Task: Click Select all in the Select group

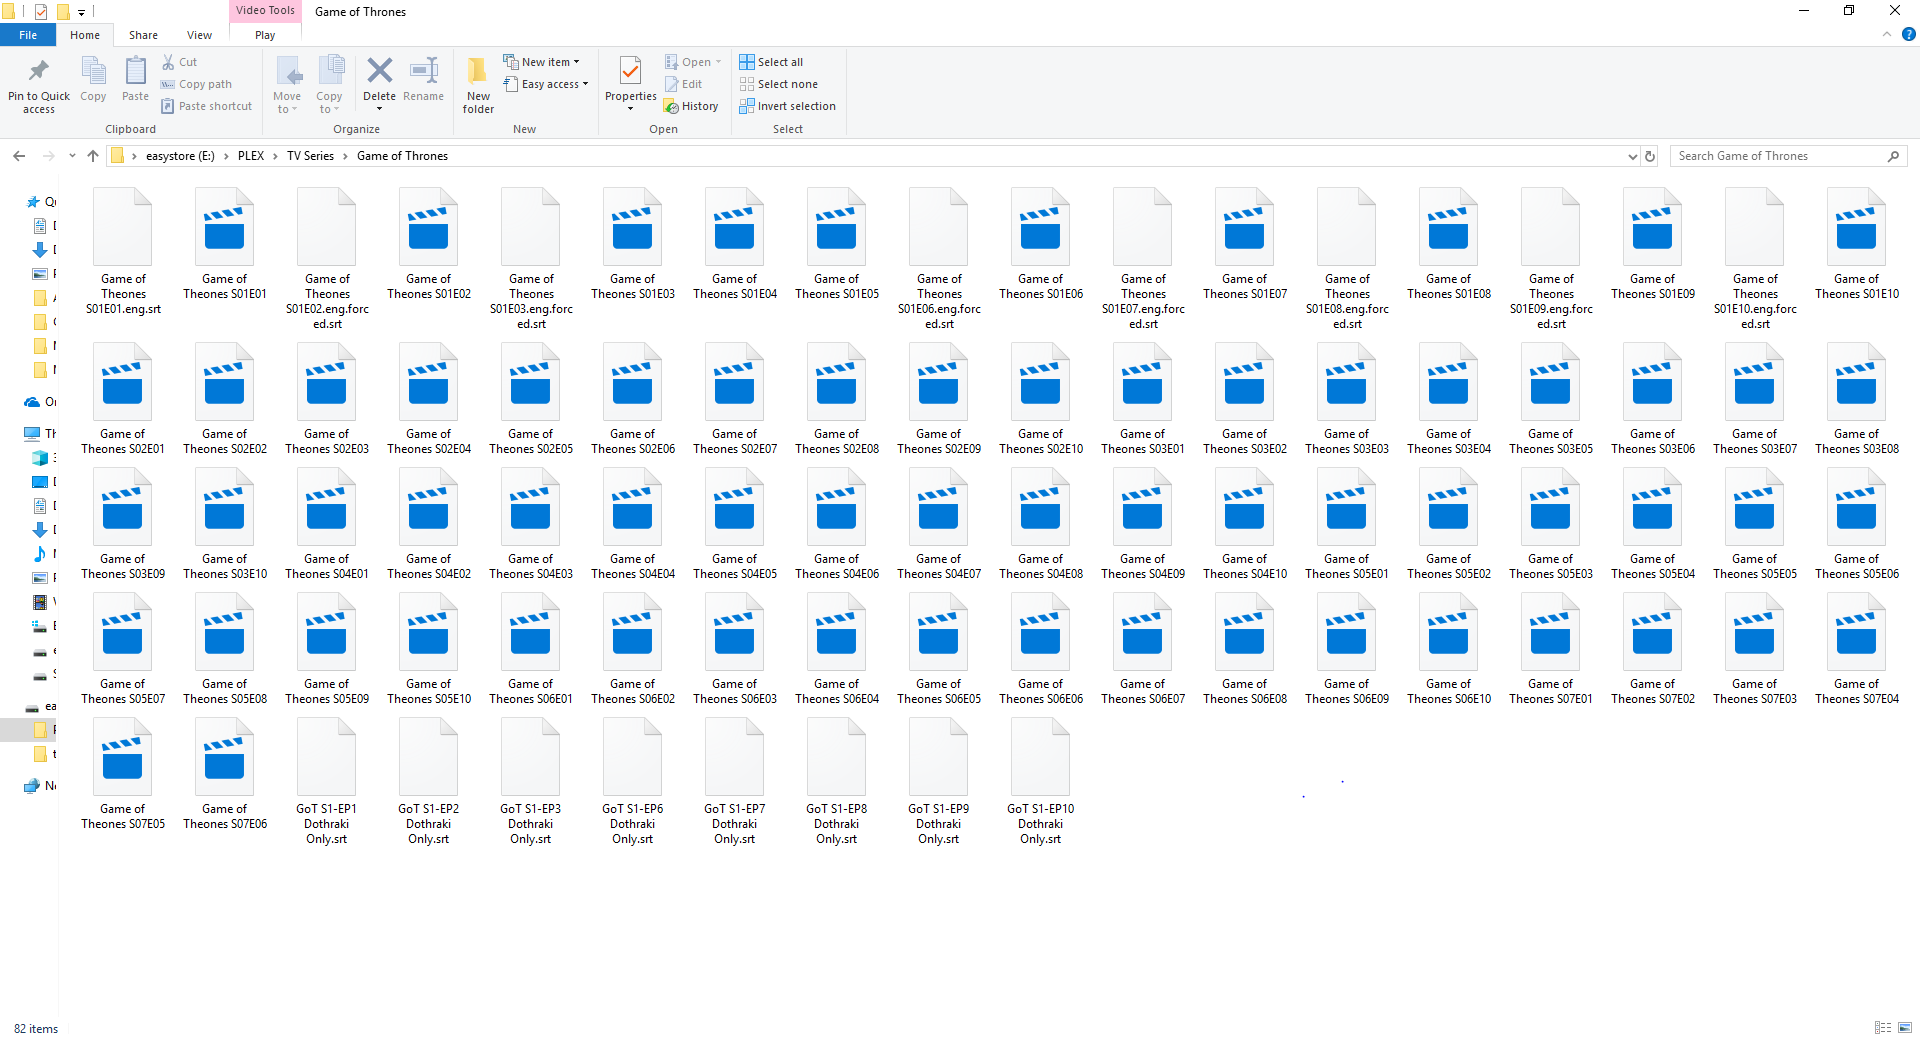Action: pyautogui.click(x=771, y=62)
